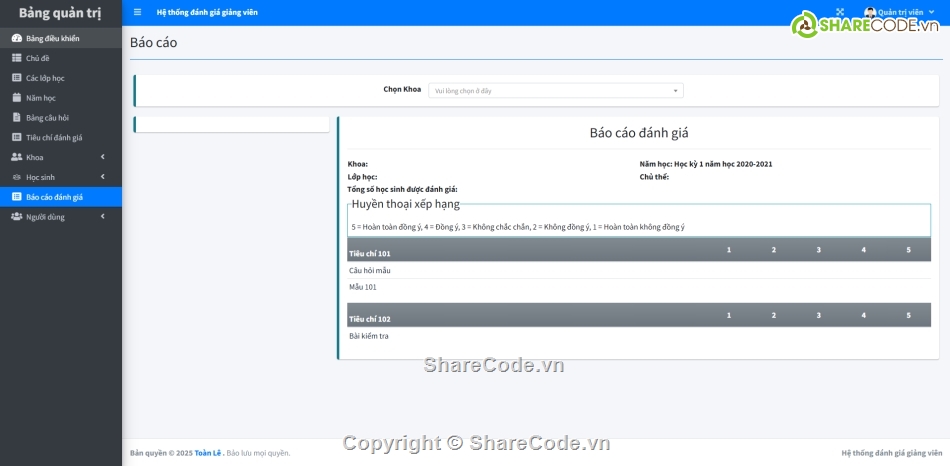Screen dimensions: 950x466
Task: Expand the Học sinh submenu arrow
Action: pos(103,177)
